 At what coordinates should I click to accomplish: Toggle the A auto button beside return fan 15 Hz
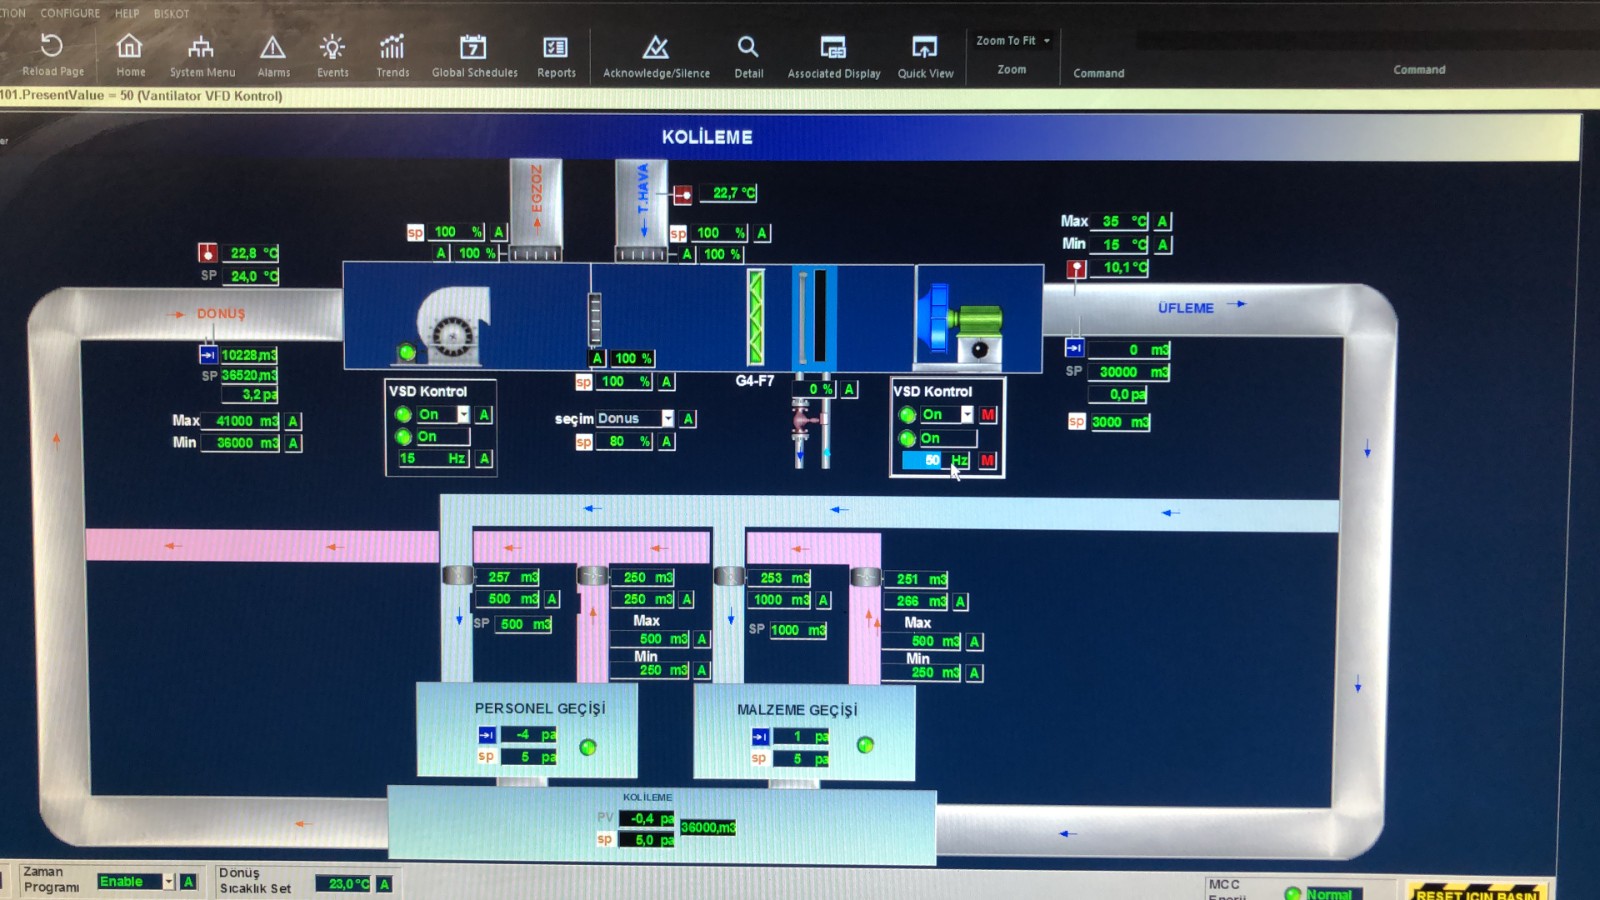484,459
